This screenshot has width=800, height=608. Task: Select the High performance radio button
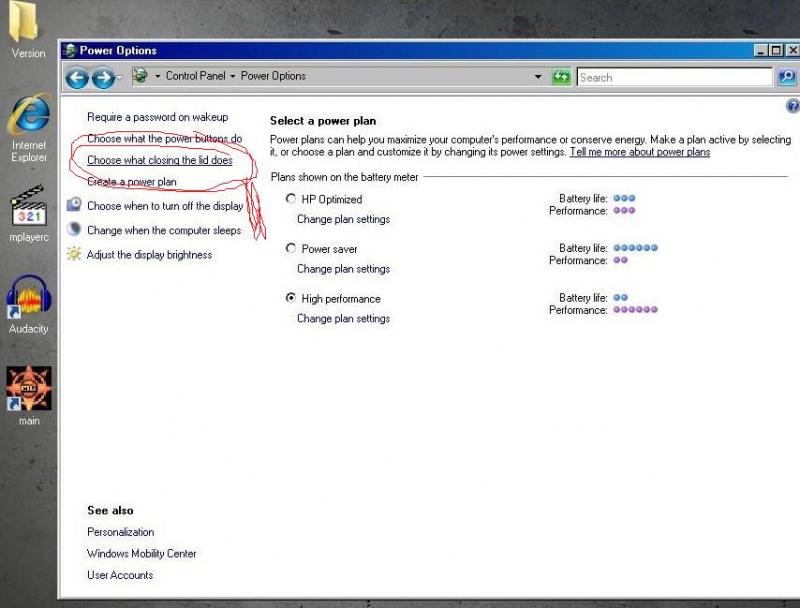[291, 297]
